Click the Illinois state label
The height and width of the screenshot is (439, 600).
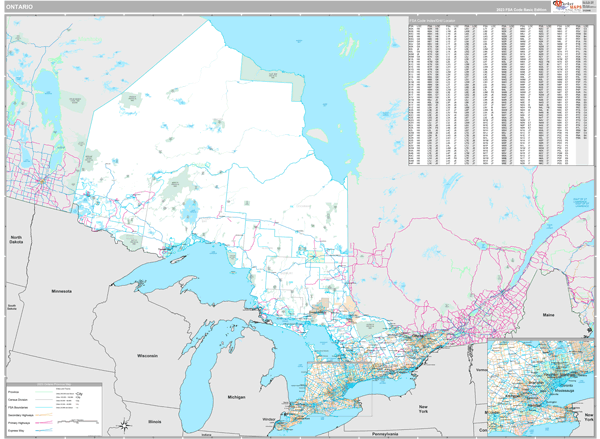(152, 421)
